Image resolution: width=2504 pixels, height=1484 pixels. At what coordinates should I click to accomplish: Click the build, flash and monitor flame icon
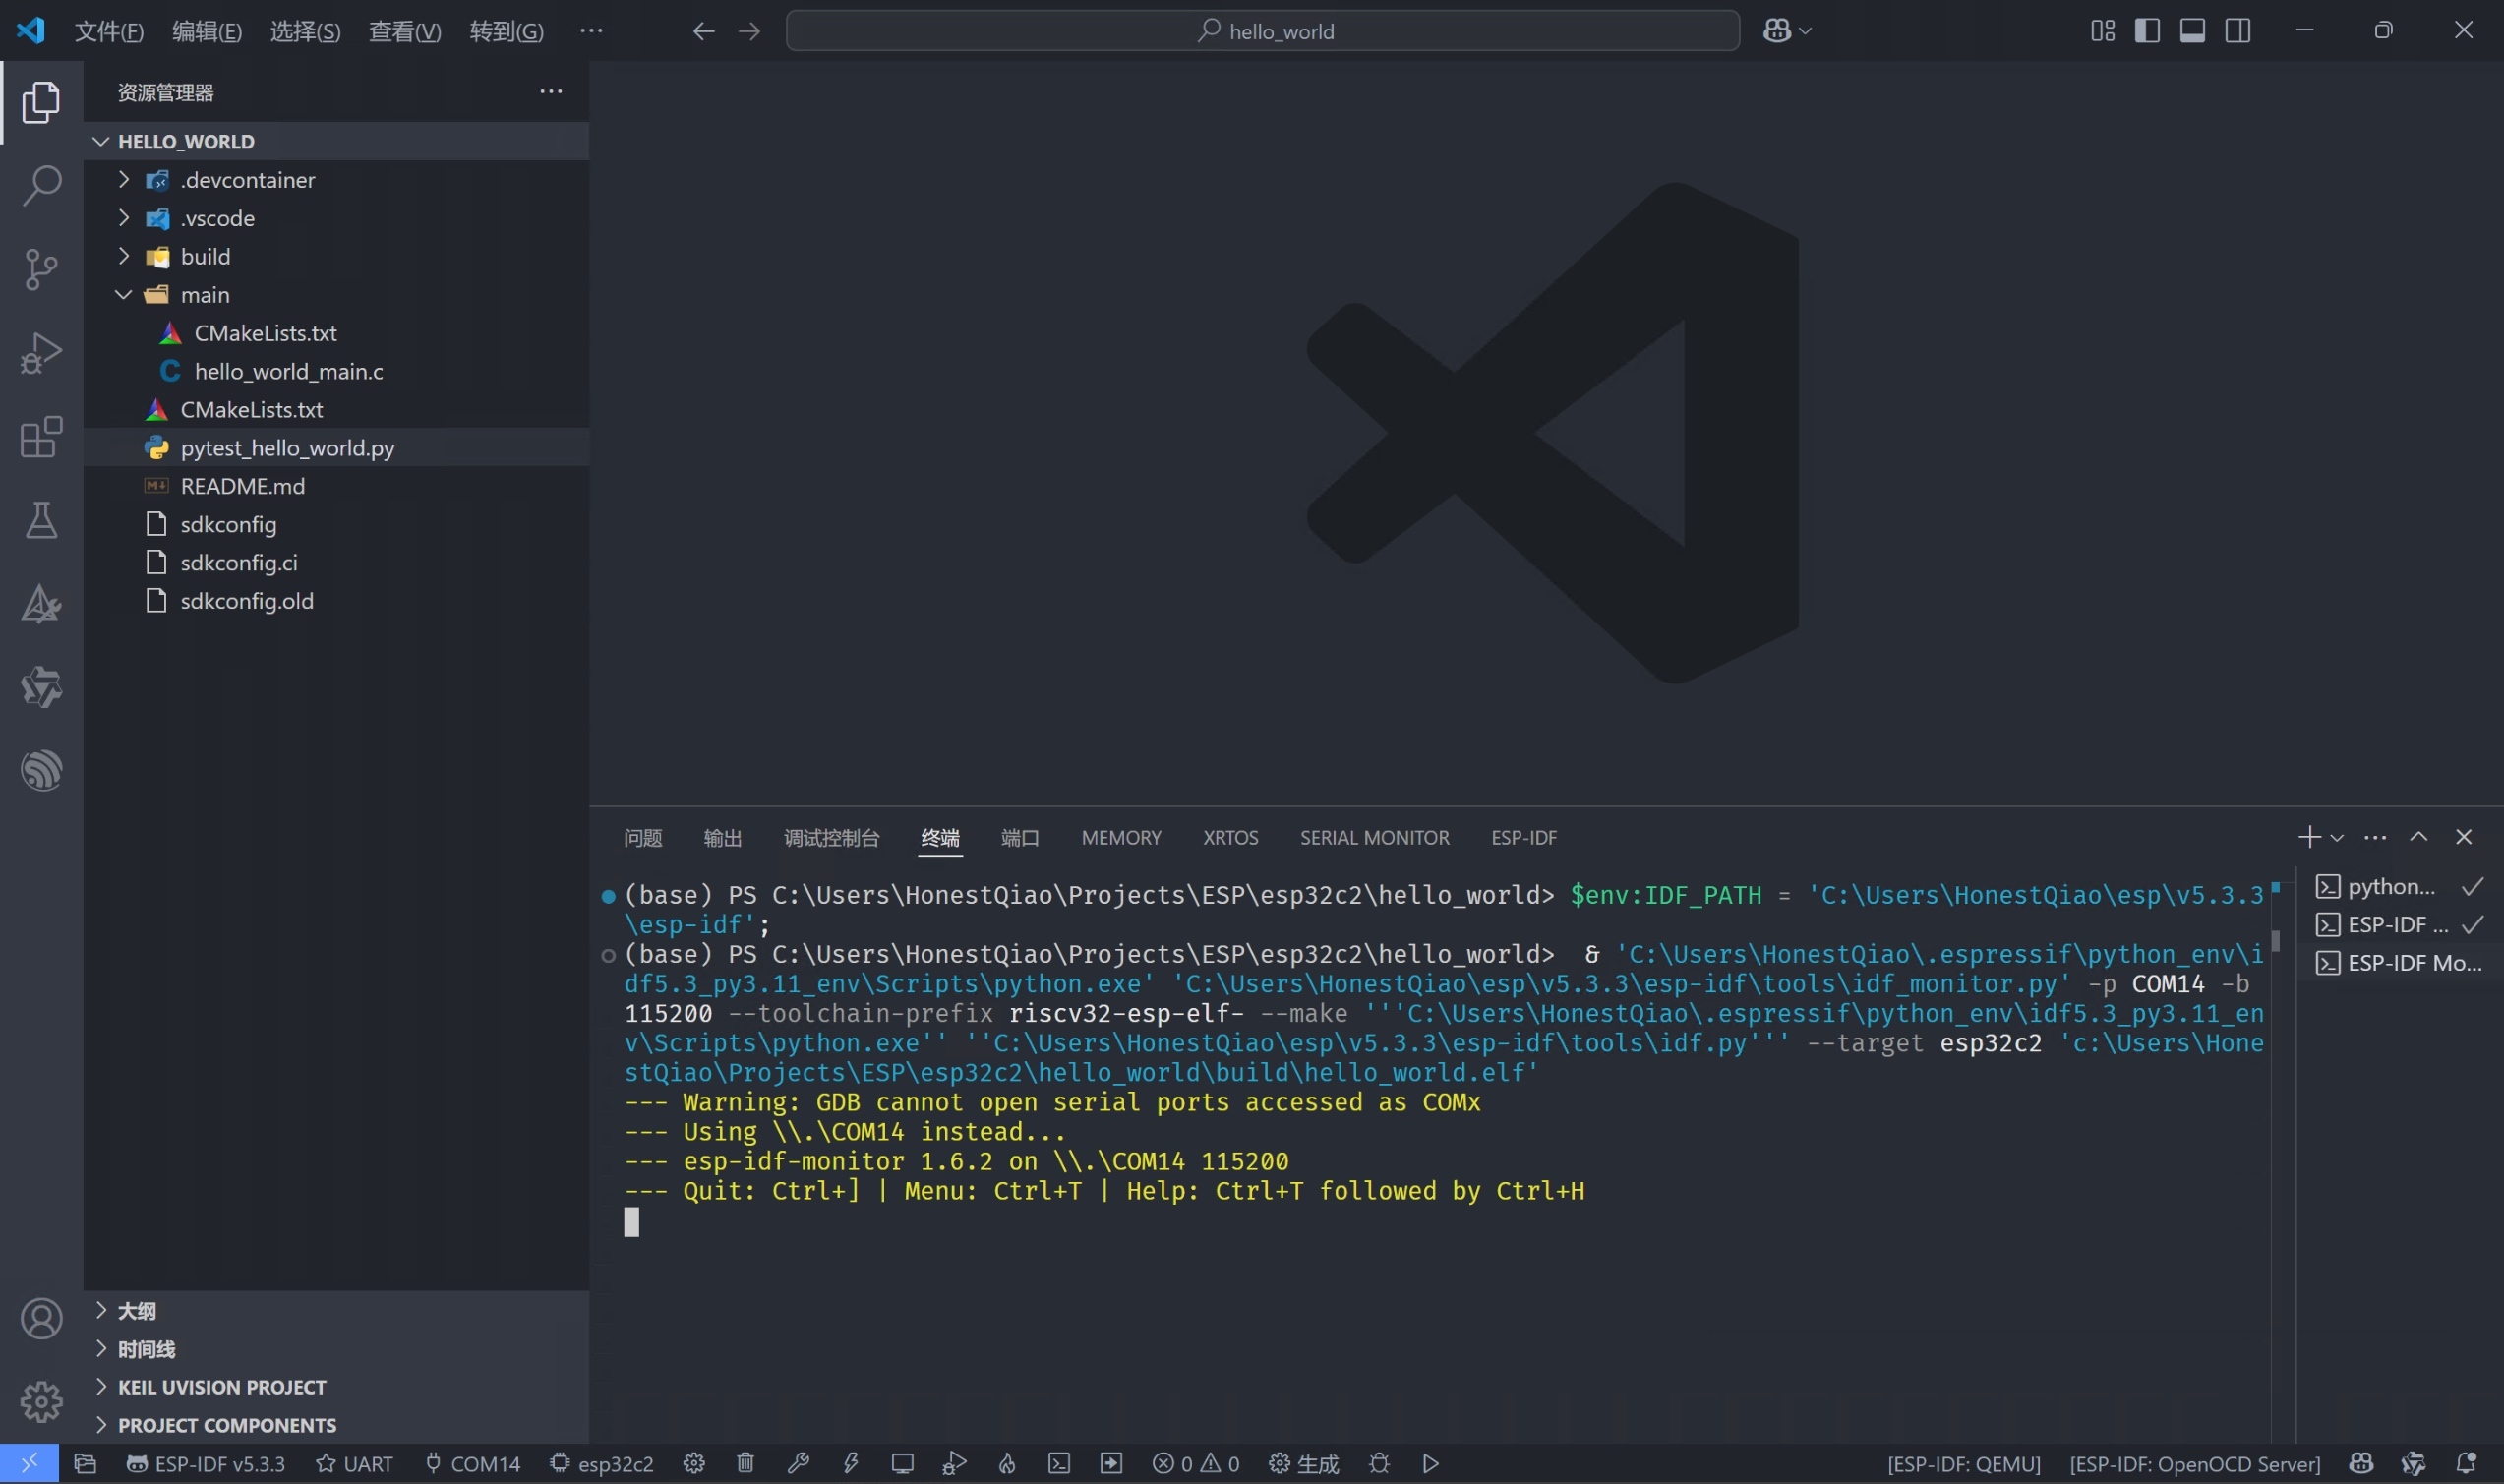pos(1007,1463)
